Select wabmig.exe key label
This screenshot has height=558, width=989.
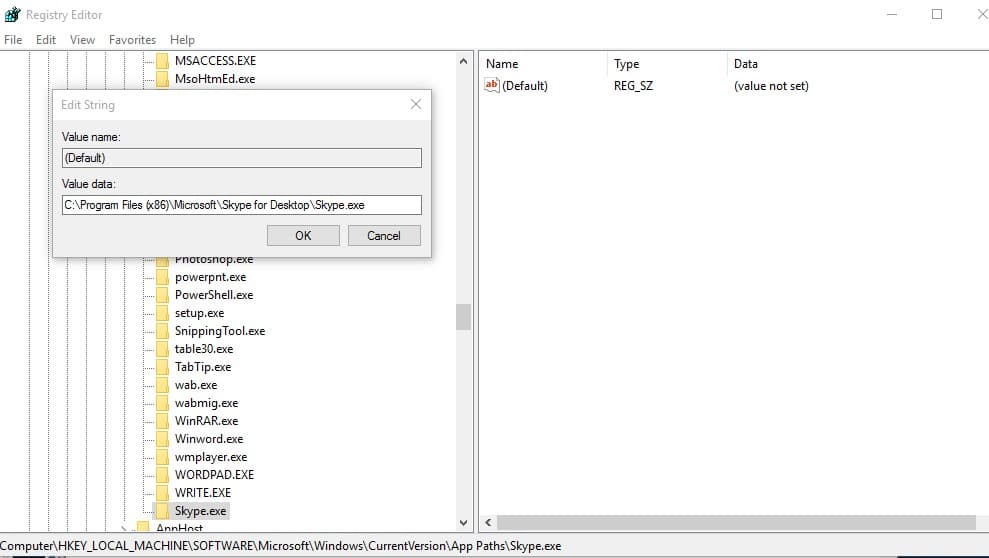206,403
